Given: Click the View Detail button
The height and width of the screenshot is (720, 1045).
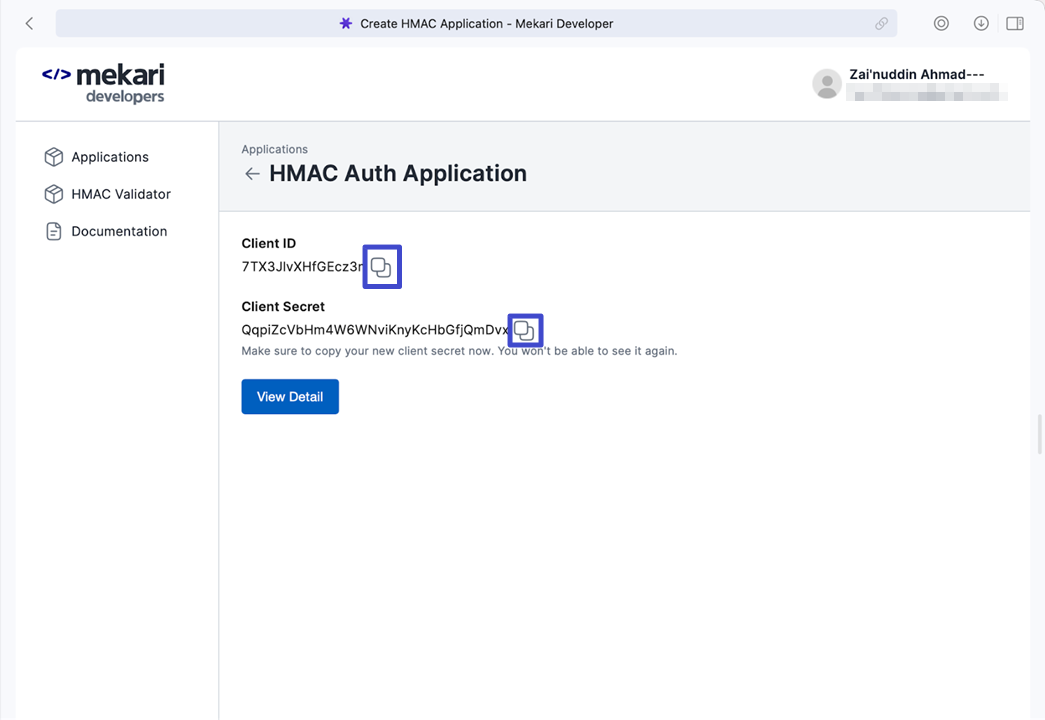Looking at the screenshot, I should coord(290,397).
